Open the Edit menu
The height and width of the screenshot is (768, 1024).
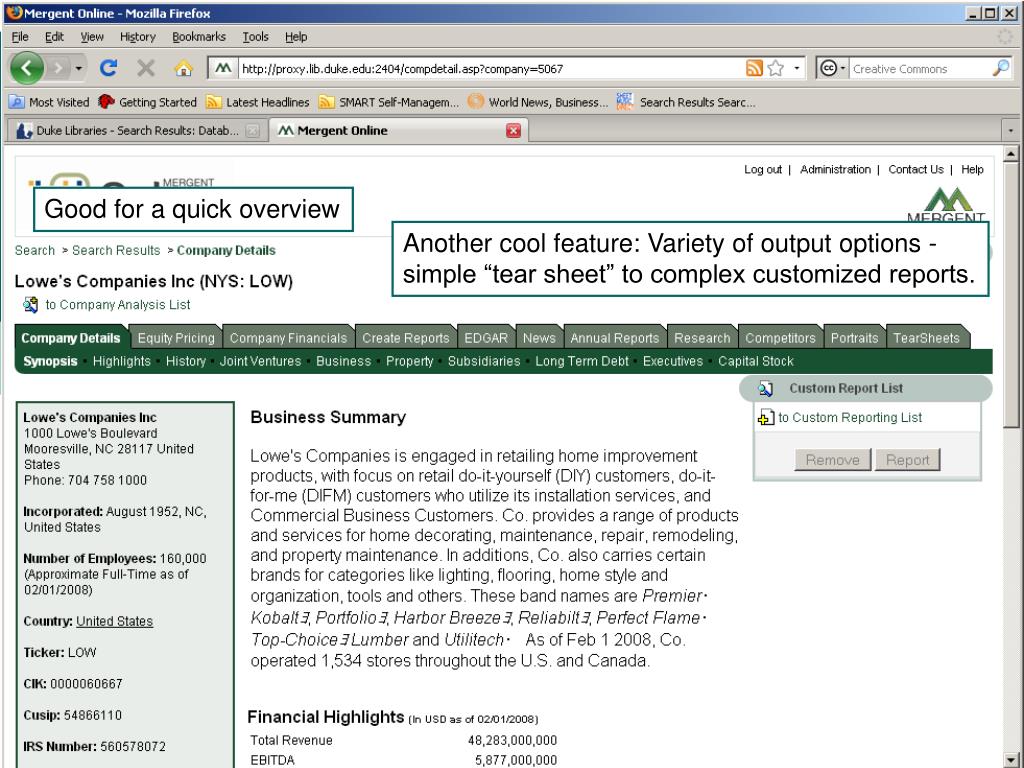point(54,37)
